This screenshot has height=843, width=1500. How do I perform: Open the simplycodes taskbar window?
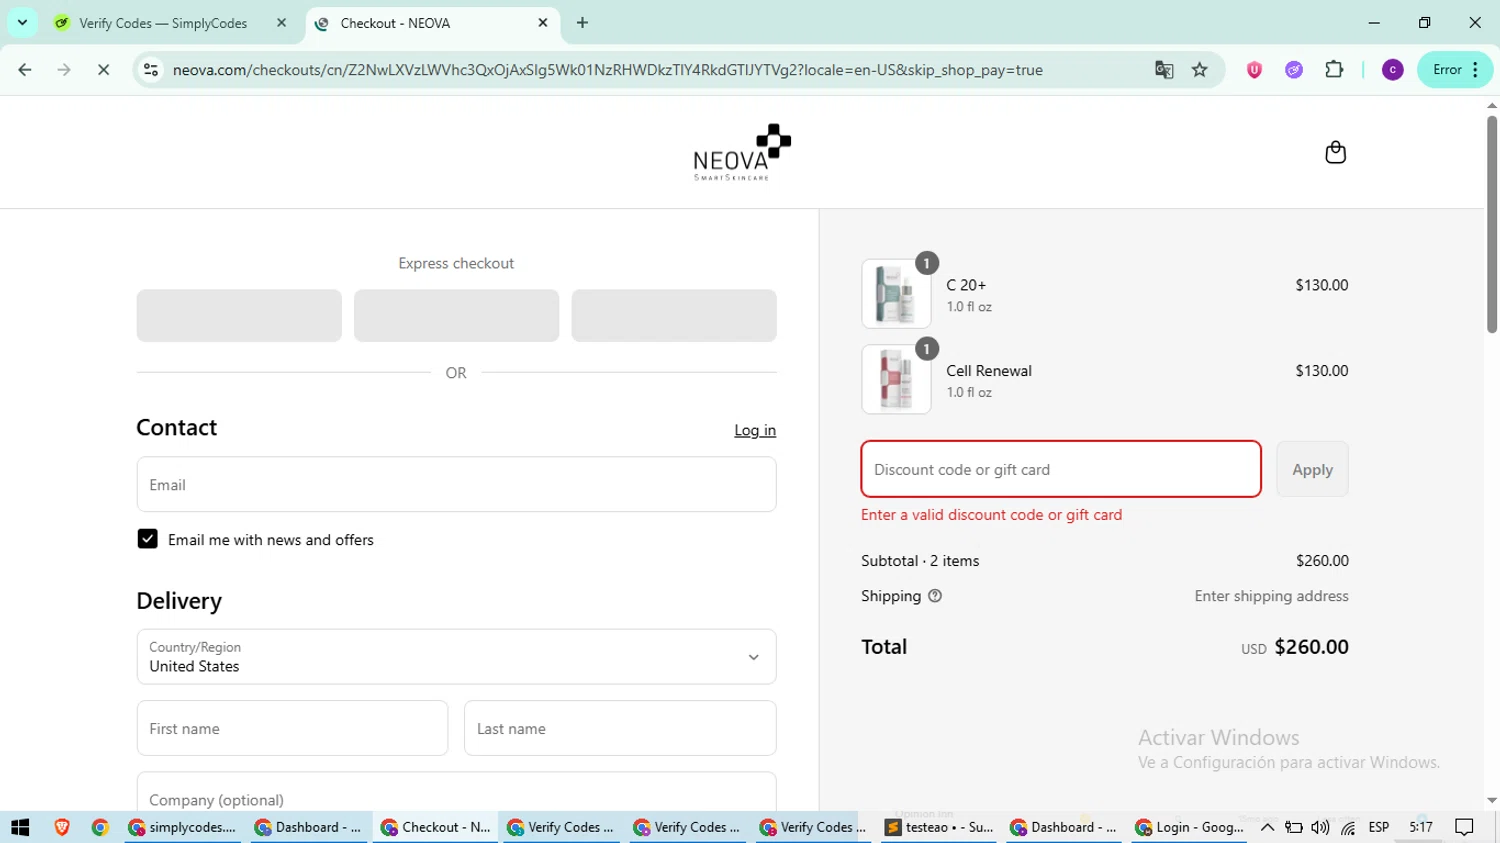(x=184, y=827)
